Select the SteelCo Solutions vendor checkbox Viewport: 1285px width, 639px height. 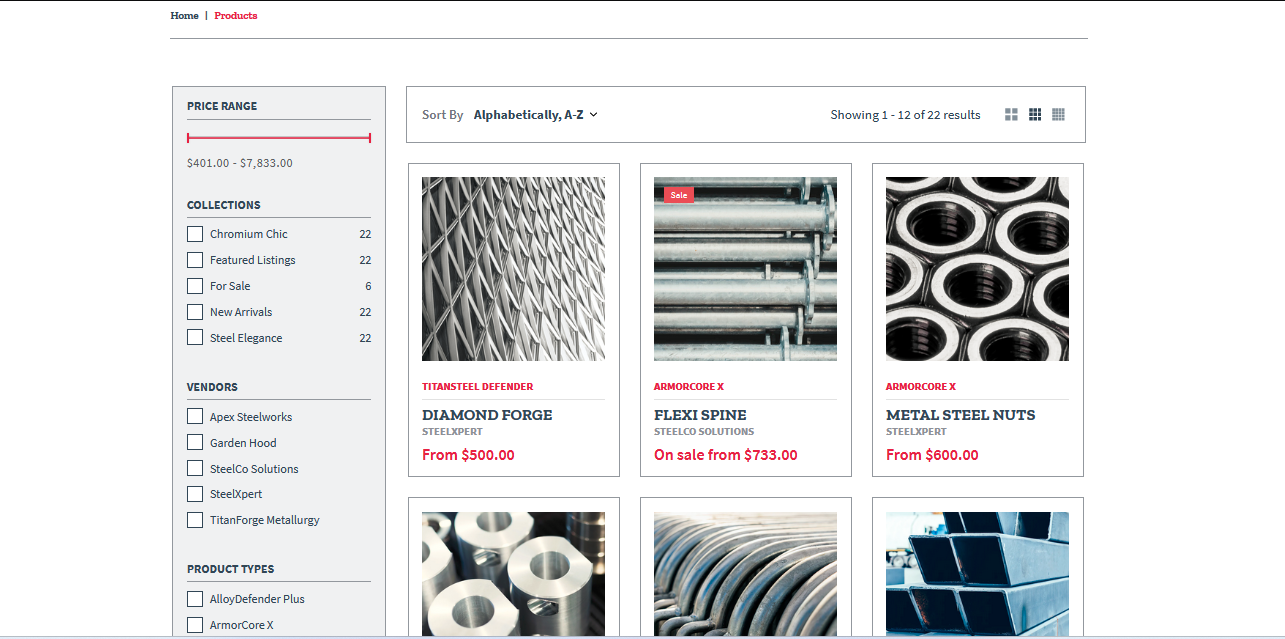coord(195,469)
